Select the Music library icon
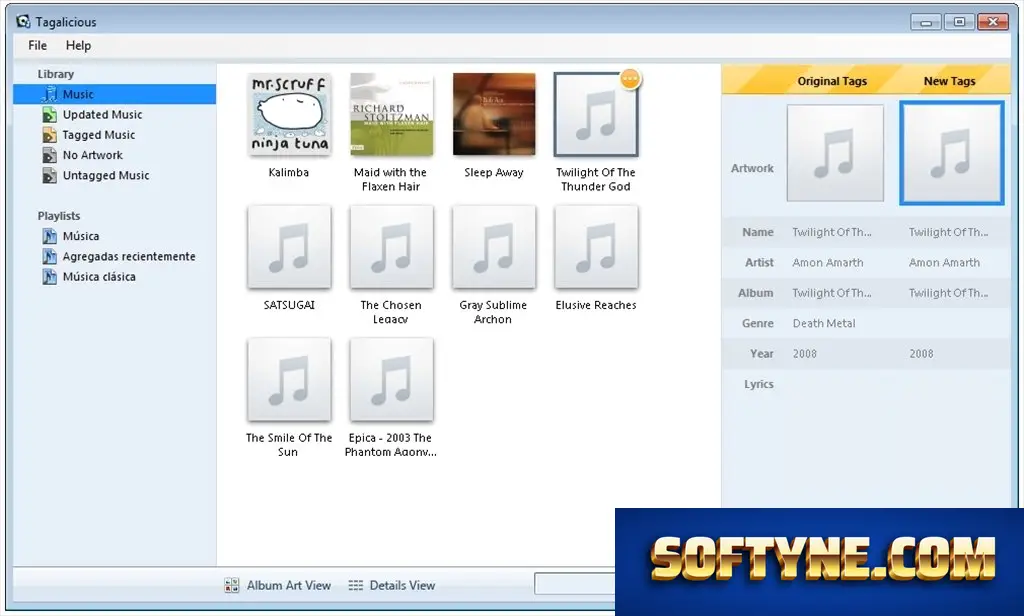Viewport: 1024px width, 616px height. coord(50,94)
